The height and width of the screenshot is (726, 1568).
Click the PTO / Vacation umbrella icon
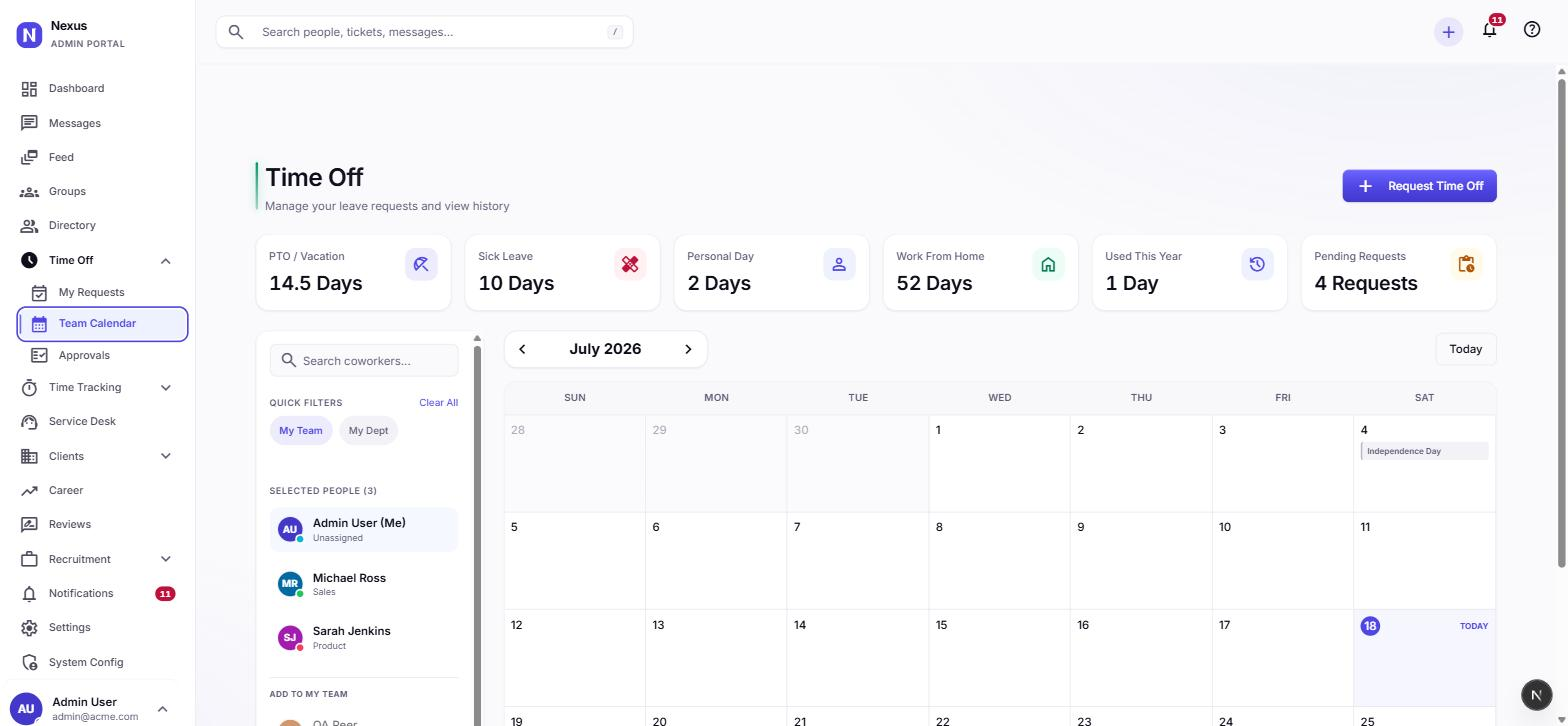[x=421, y=264]
